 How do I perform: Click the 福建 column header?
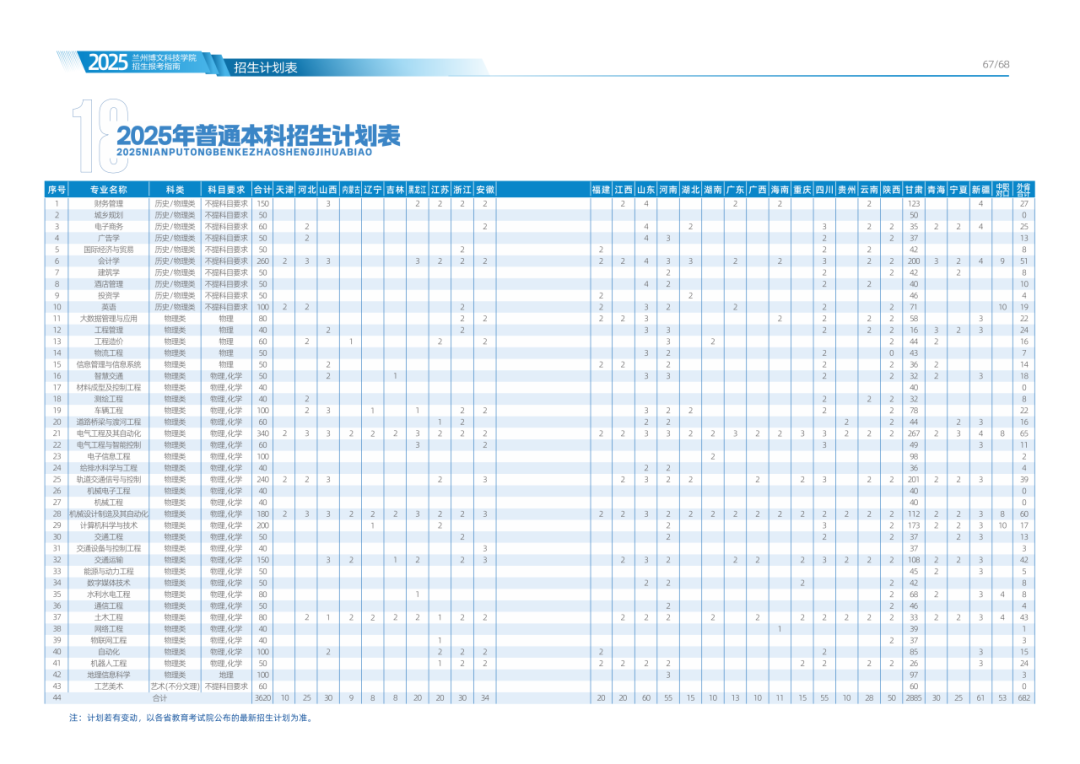coord(600,189)
